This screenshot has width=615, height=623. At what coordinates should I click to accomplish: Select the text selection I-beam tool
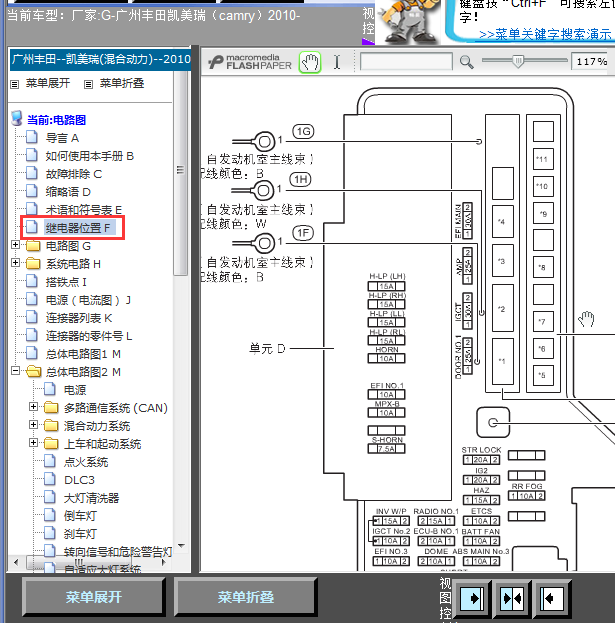337,62
